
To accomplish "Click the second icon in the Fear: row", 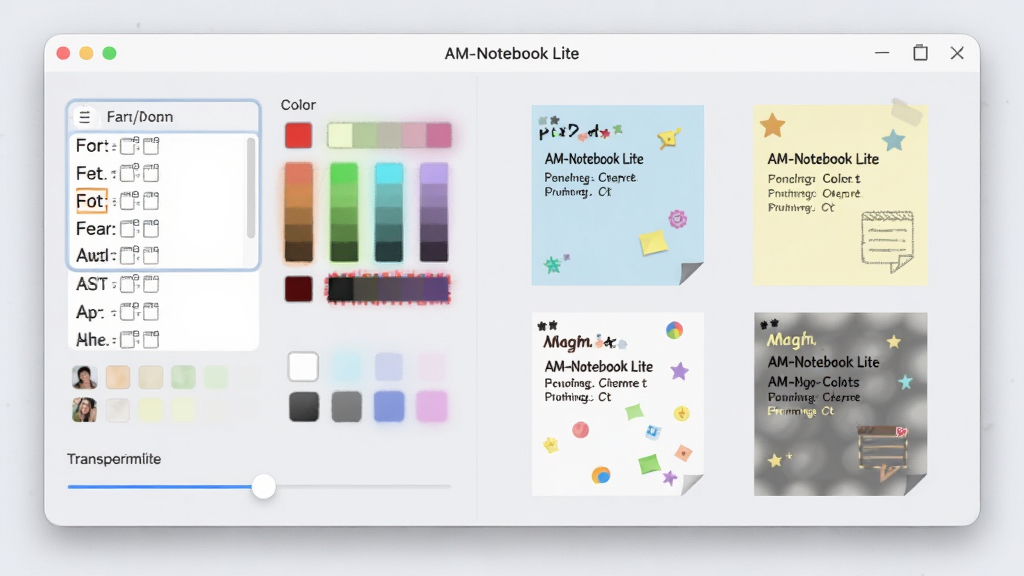I will 151,228.
